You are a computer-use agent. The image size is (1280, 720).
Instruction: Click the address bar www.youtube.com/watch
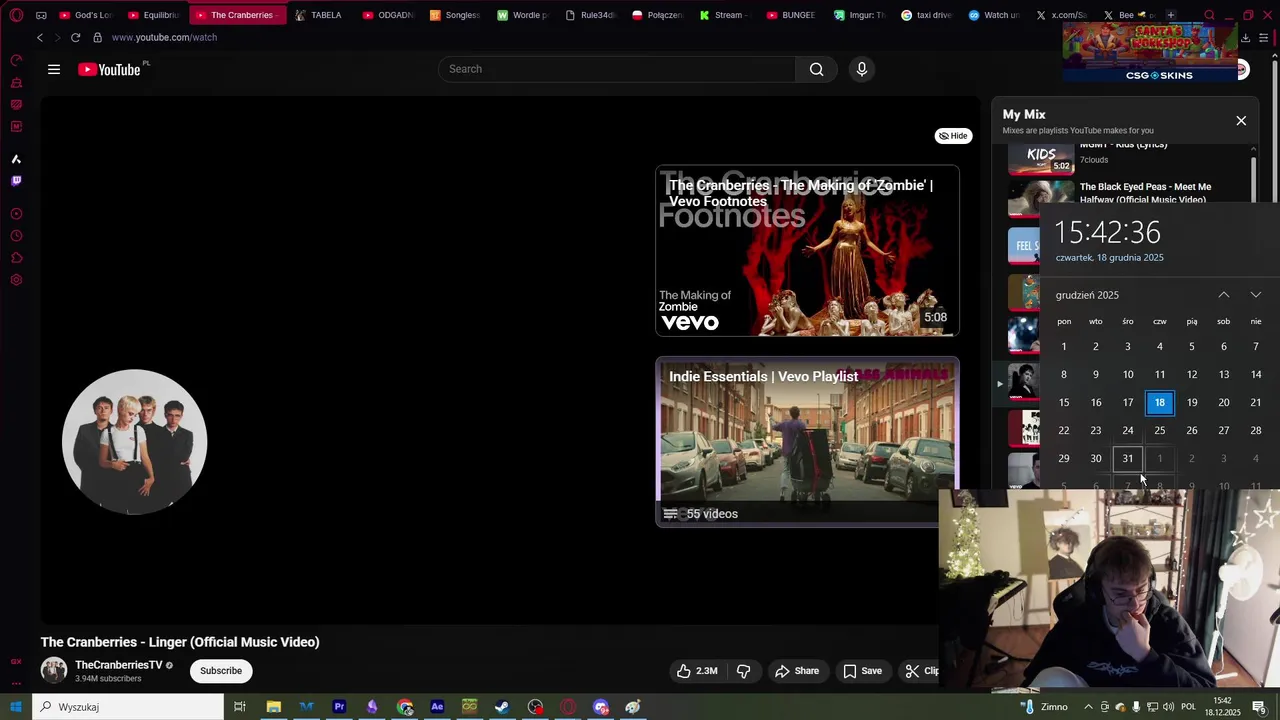164,37
